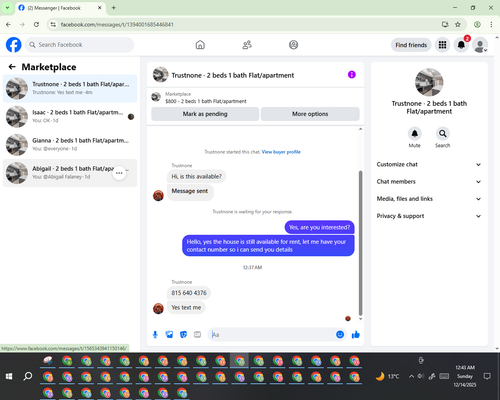Open the Trustnone conversation in the list
The width and height of the screenshot is (500, 400).
click(x=70, y=88)
